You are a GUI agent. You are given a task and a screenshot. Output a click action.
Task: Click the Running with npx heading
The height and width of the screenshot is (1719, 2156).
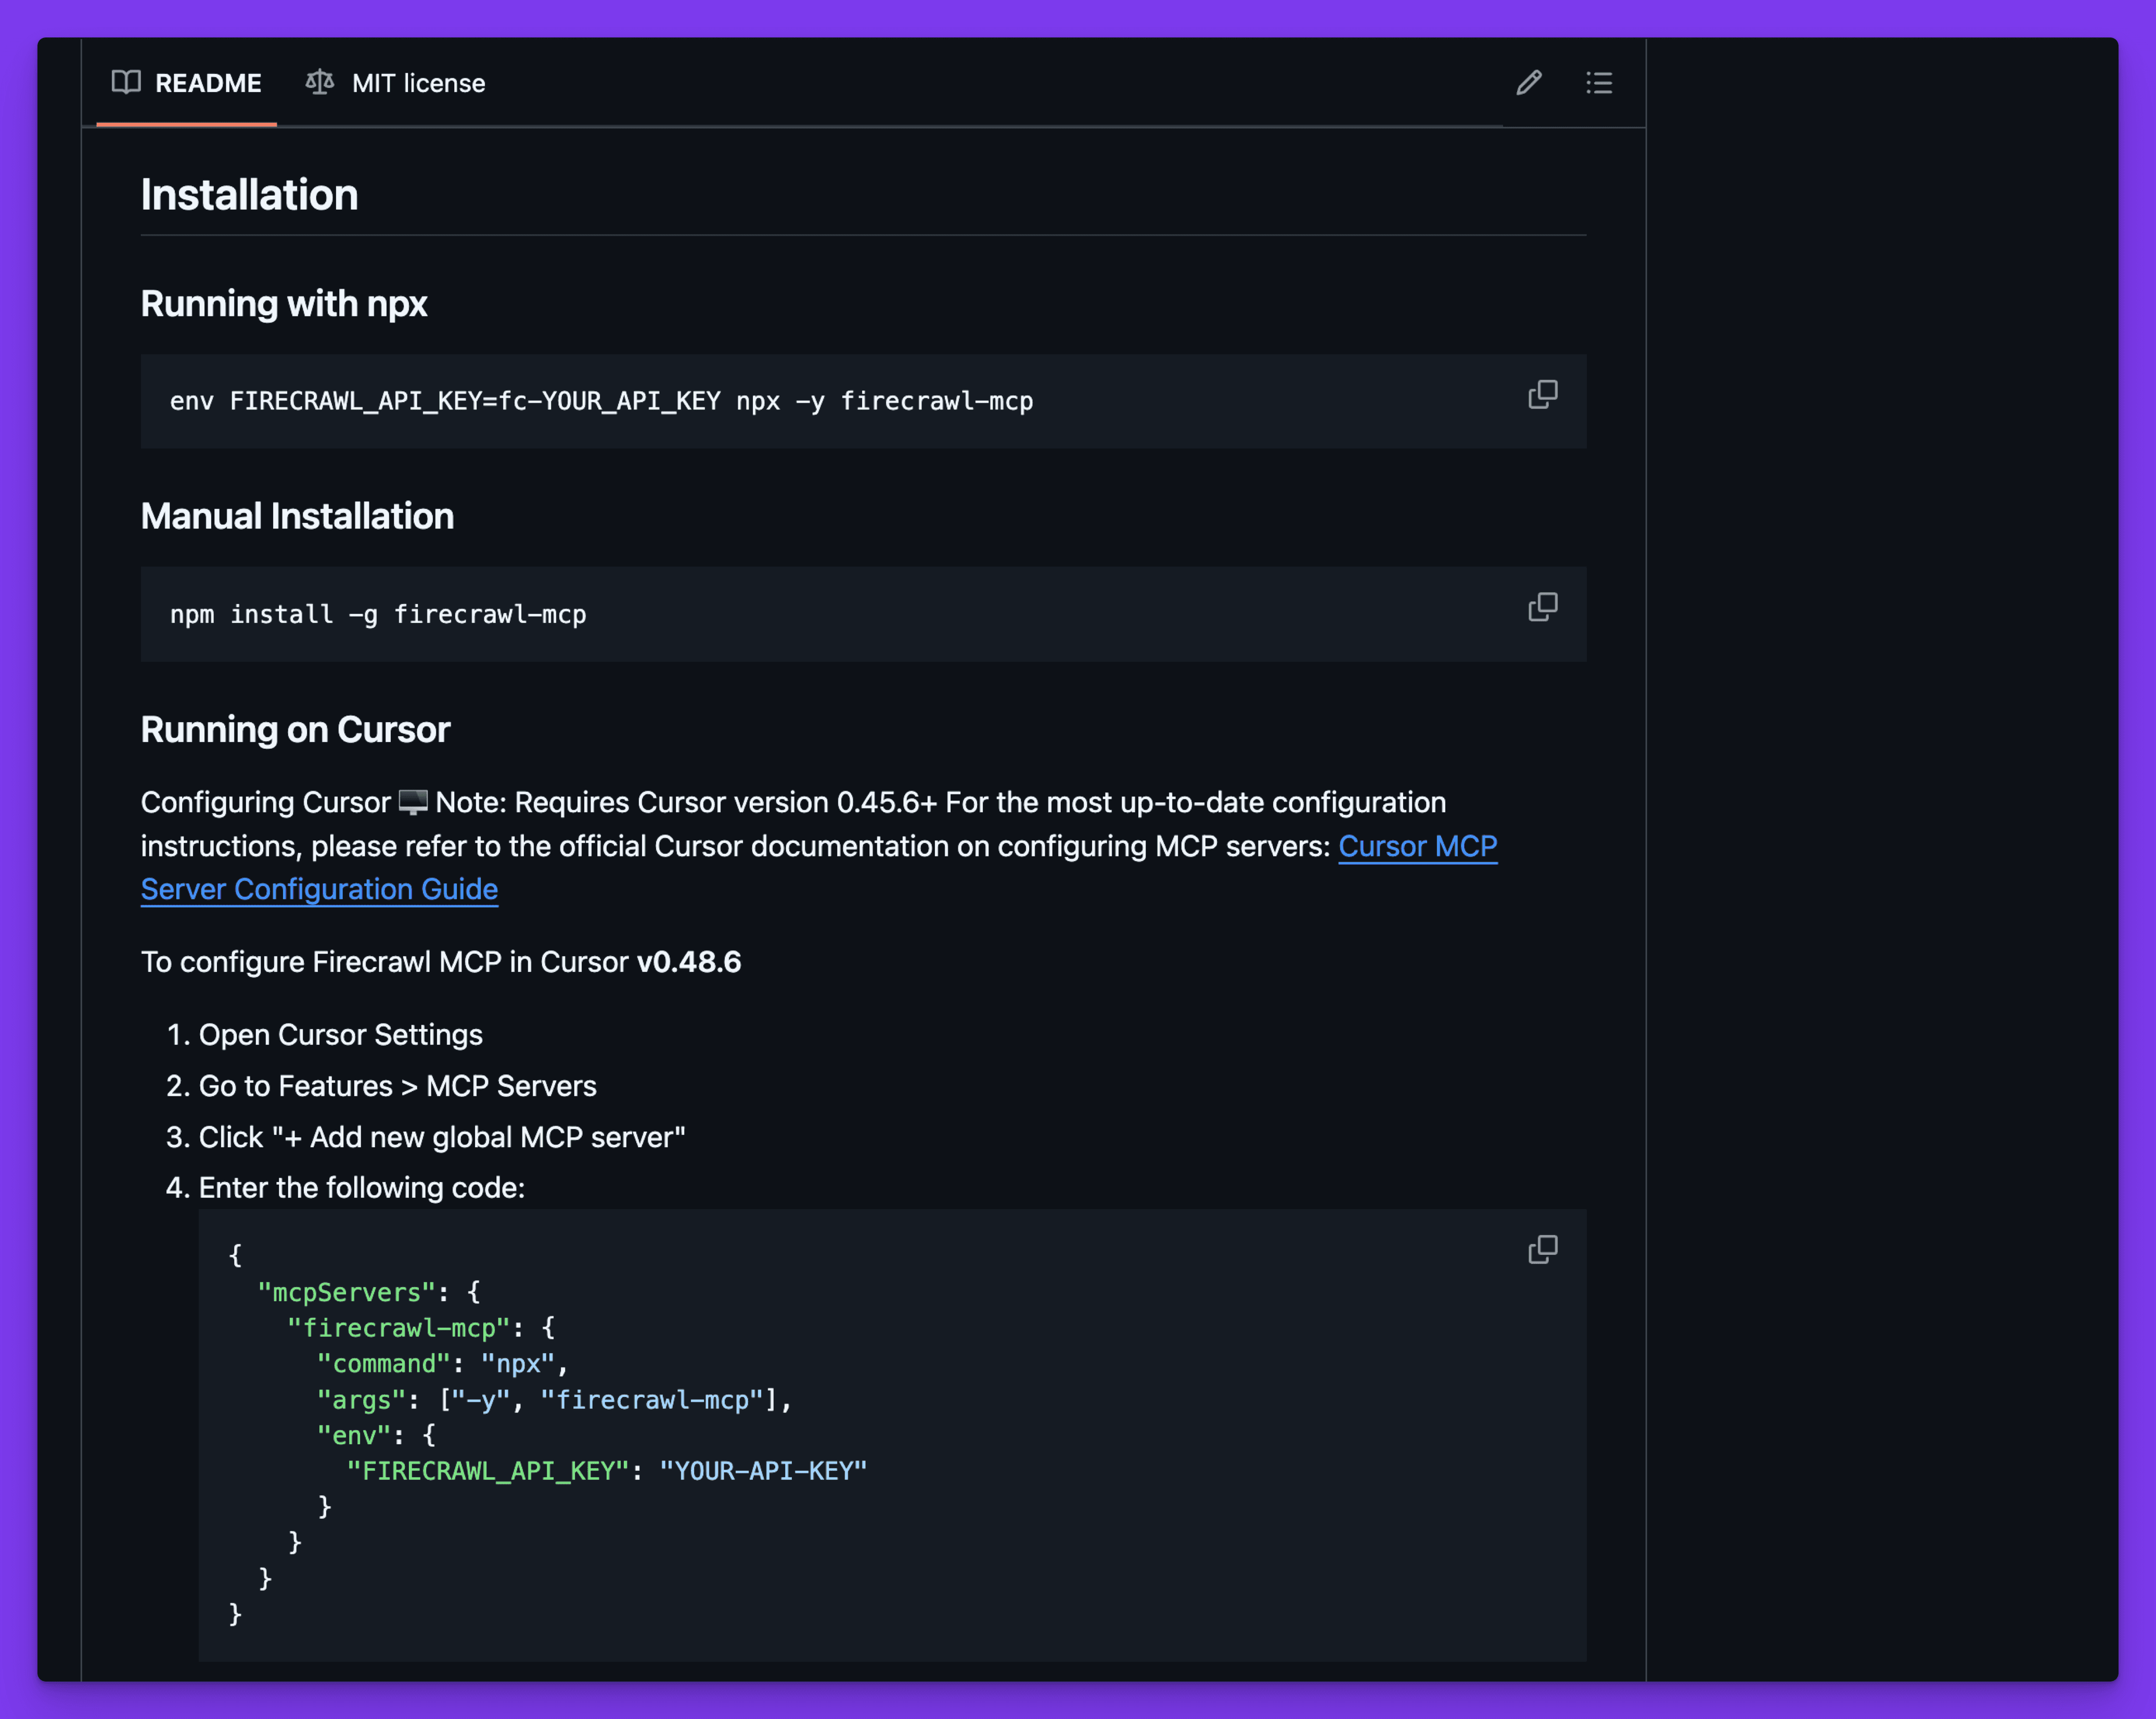284,304
